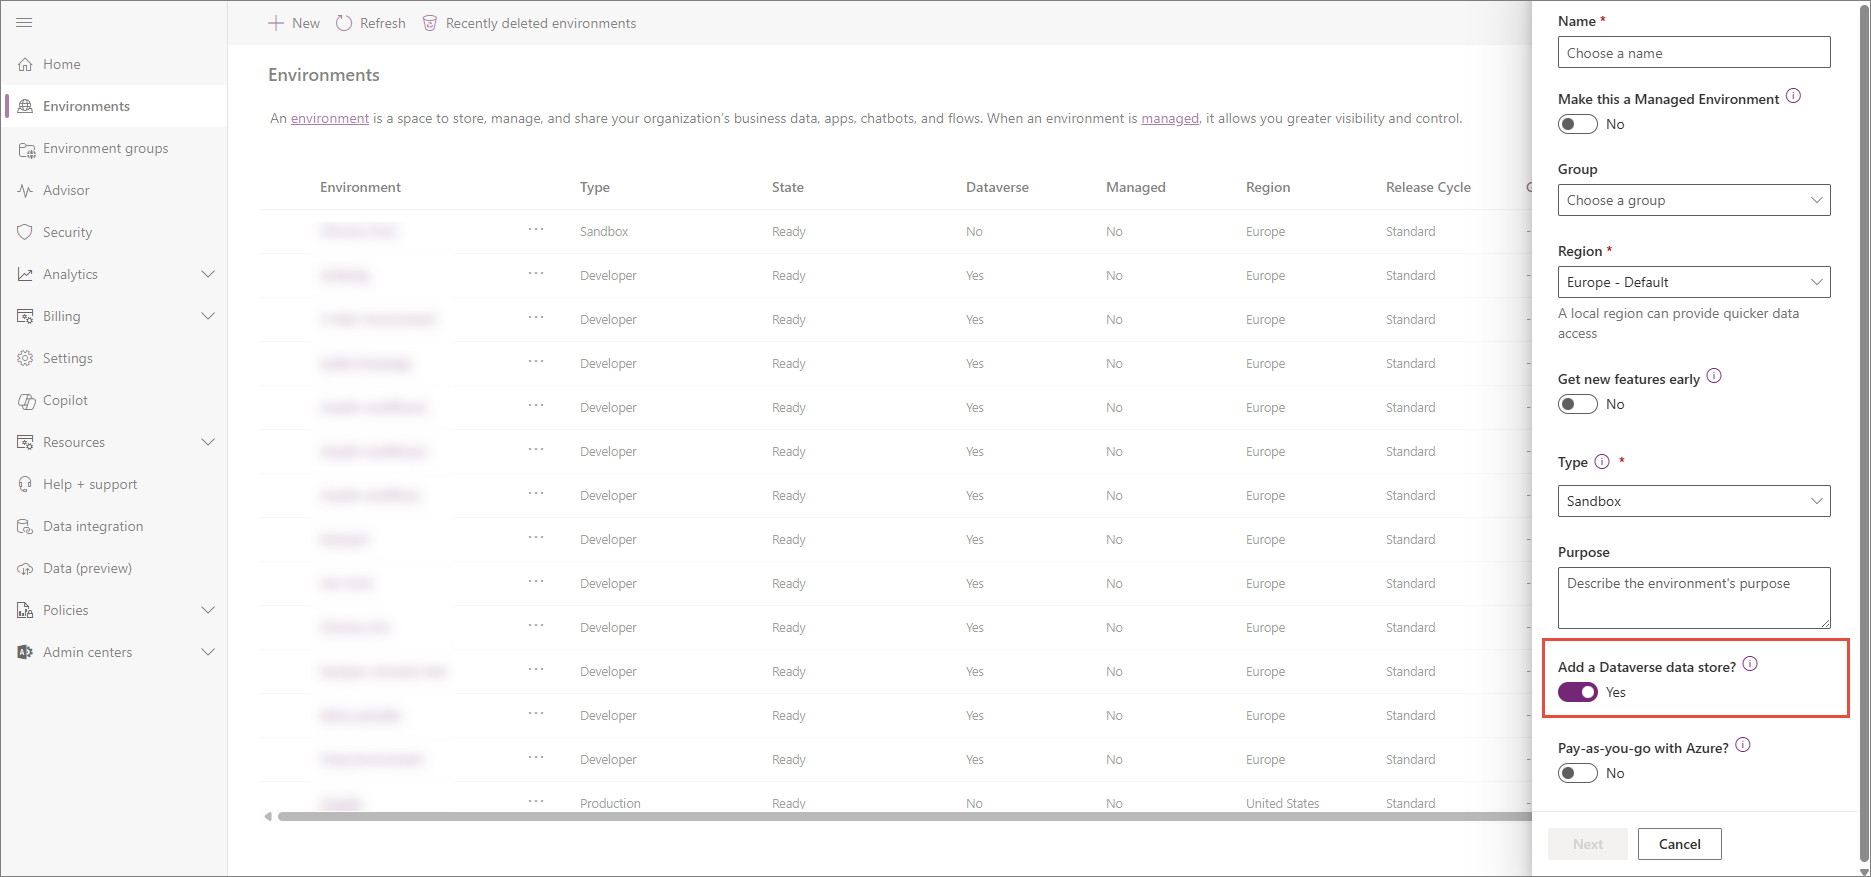Image resolution: width=1871 pixels, height=877 pixels.
Task: Click the Home icon in sidebar
Action: (25, 64)
